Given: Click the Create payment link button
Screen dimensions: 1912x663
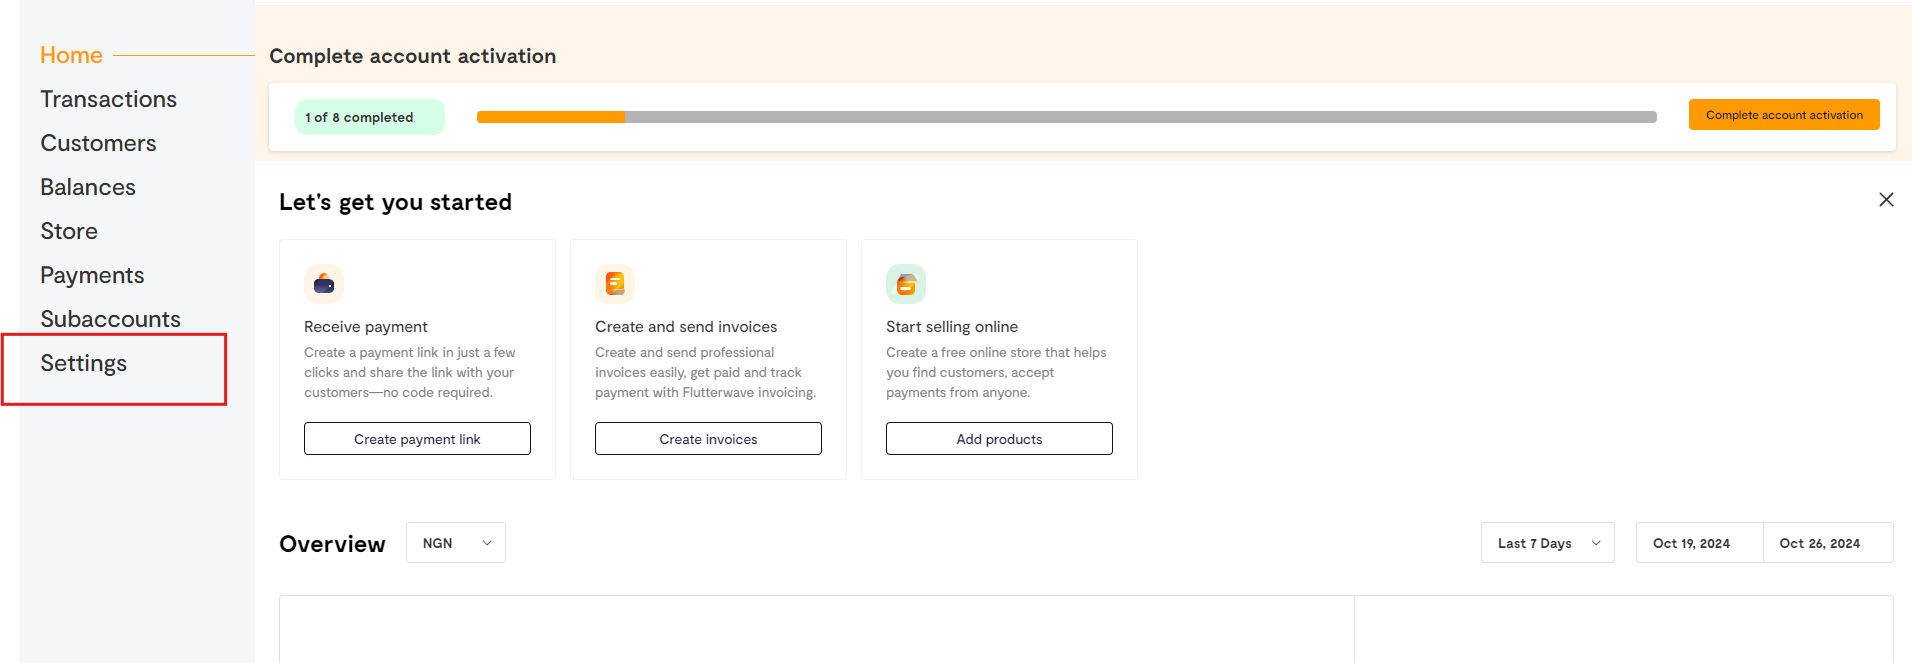Looking at the screenshot, I should (417, 439).
